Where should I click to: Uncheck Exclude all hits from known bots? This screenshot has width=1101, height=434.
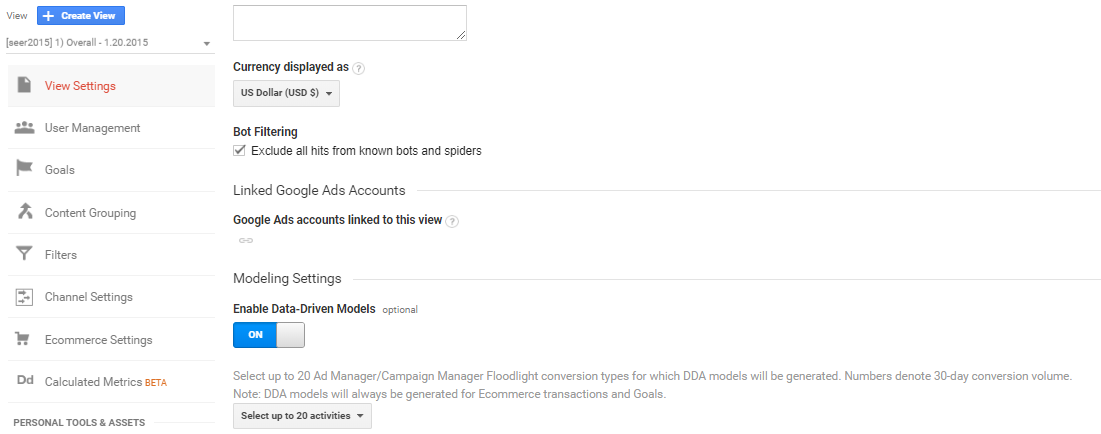tap(239, 151)
